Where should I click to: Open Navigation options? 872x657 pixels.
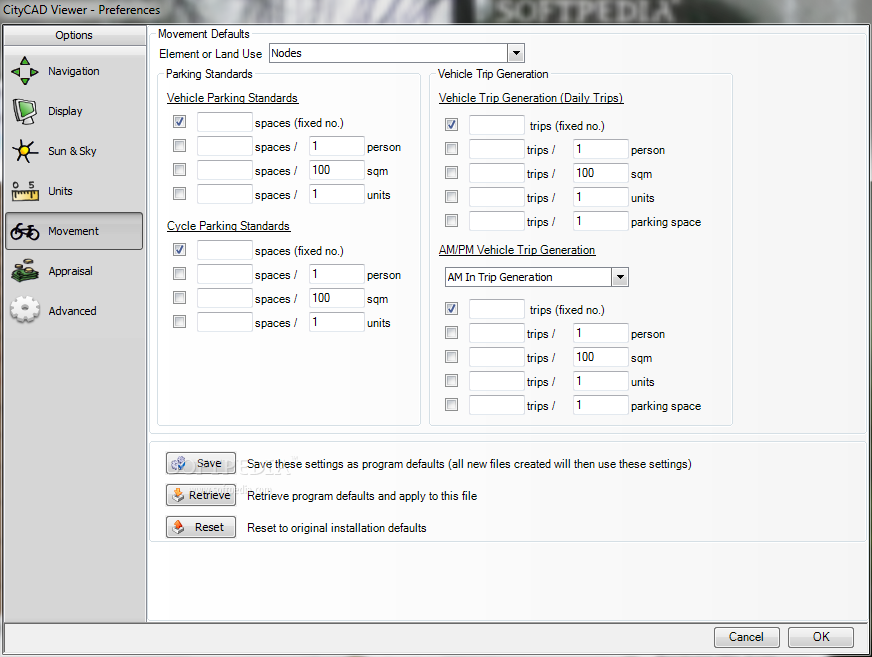(73, 71)
